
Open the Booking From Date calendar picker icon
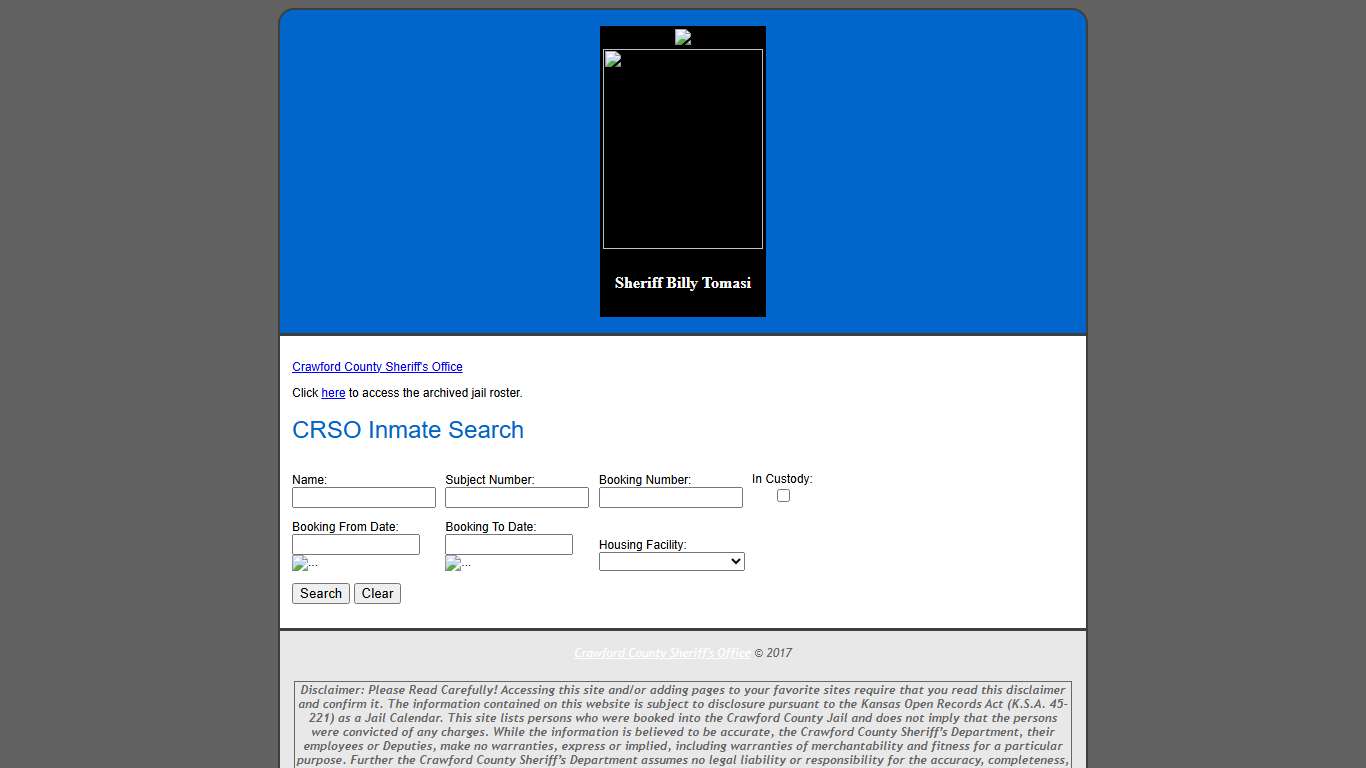pyautogui.click(x=300, y=564)
